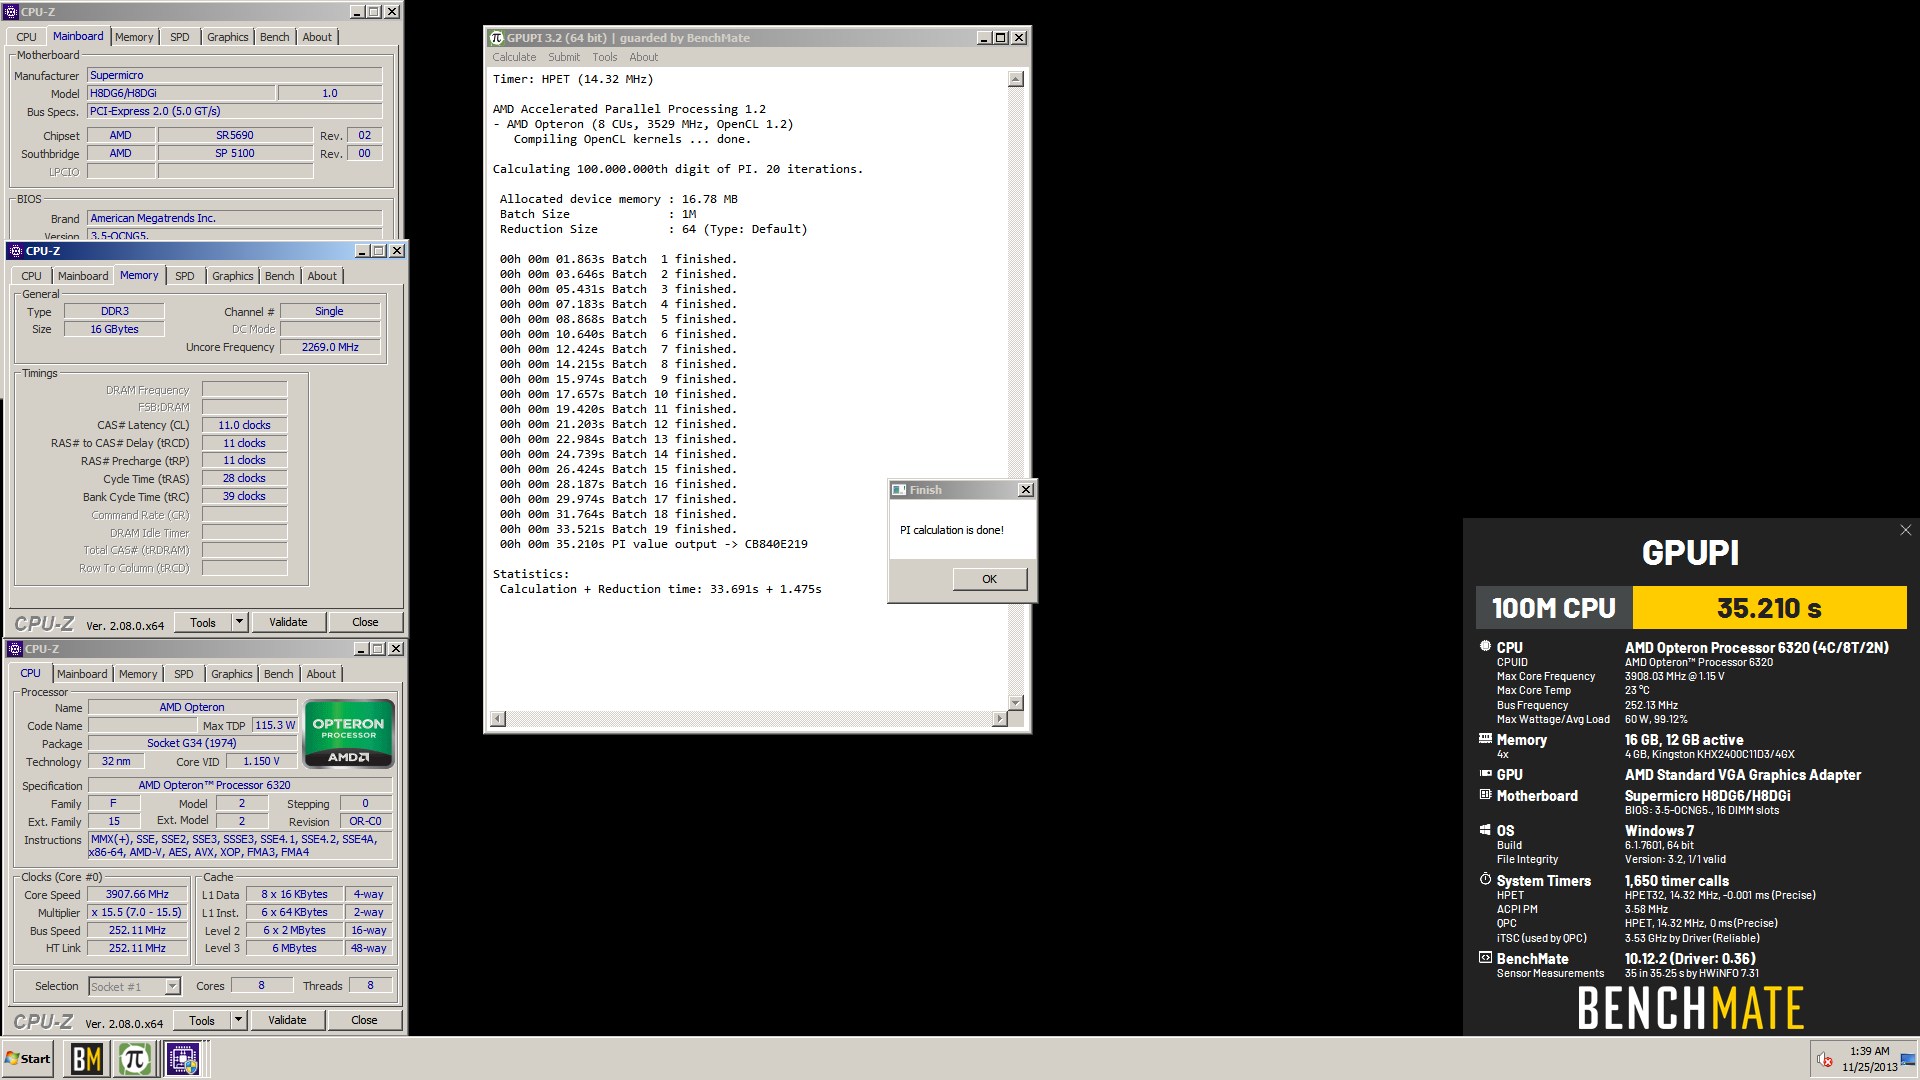Open the BenchMate taskbar icon
The width and height of the screenshot is (1920, 1080).
tap(86, 1059)
